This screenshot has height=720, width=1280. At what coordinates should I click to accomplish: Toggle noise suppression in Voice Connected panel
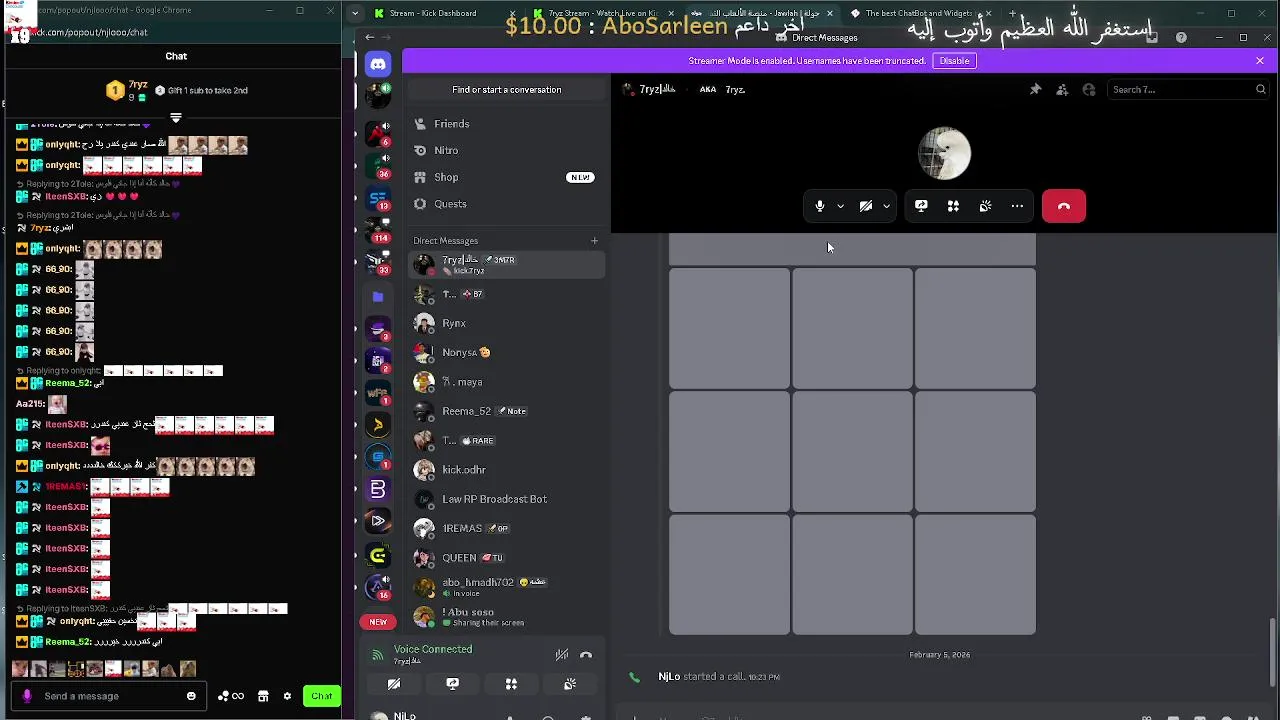point(562,655)
